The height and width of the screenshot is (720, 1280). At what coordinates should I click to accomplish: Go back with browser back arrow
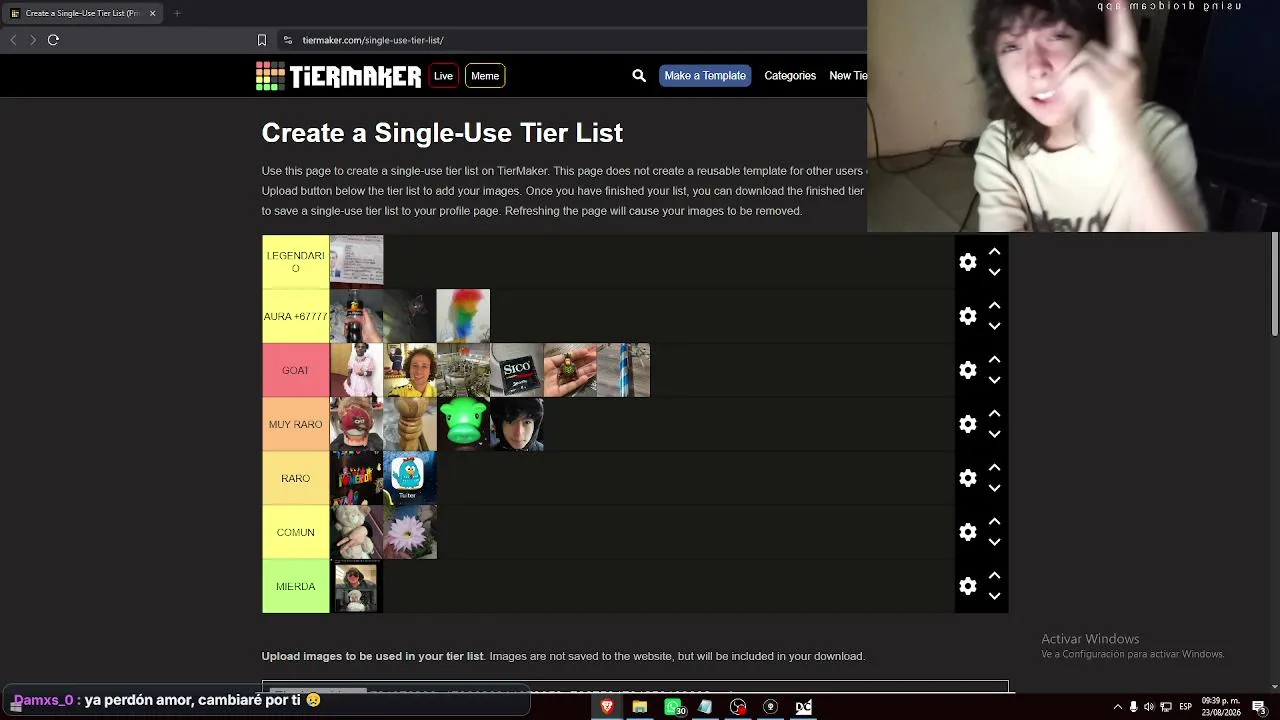[x=13, y=40]
